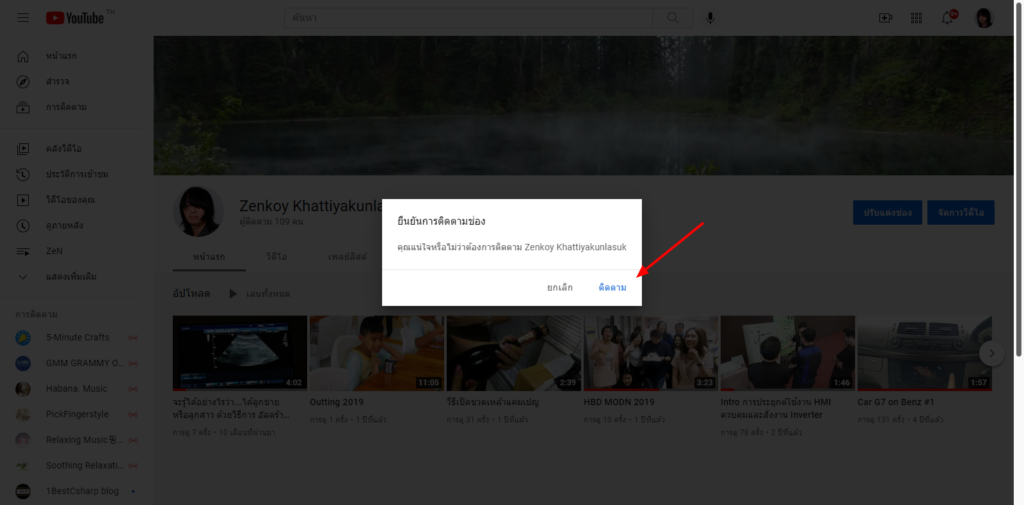Open 5-Minute Crafts subscription

[x=76, y=338]
